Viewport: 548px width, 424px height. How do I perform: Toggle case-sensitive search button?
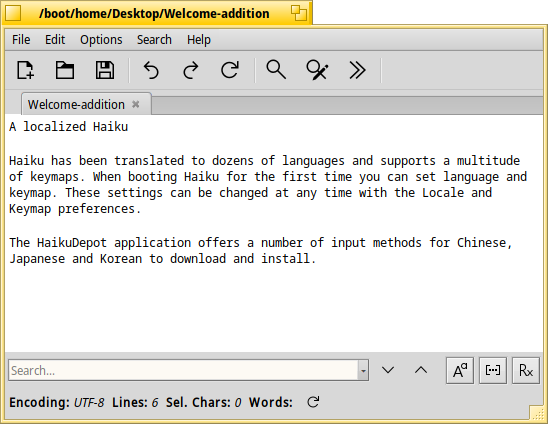pyautogui.click(x=460, y=371)
